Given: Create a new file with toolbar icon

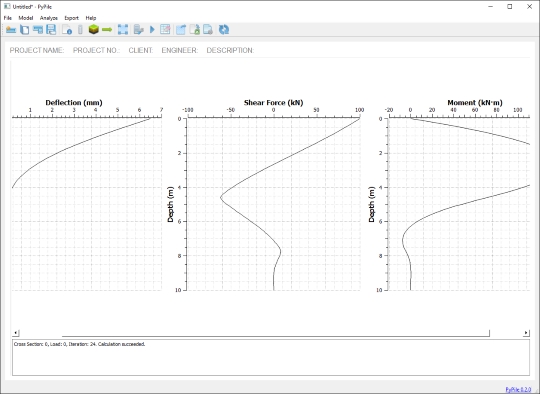Looking at the screenshot, I should coord(24,30).
